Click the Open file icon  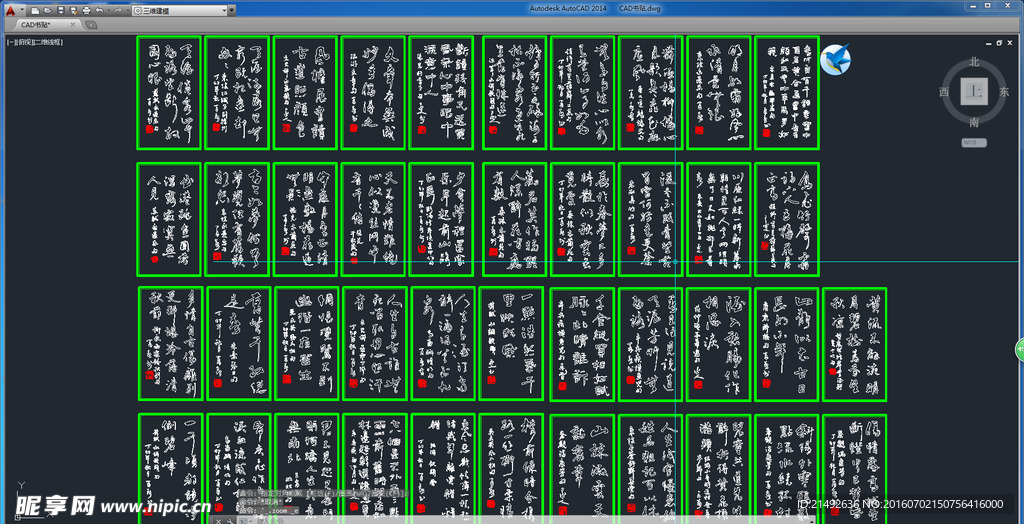tap(47, 10)
